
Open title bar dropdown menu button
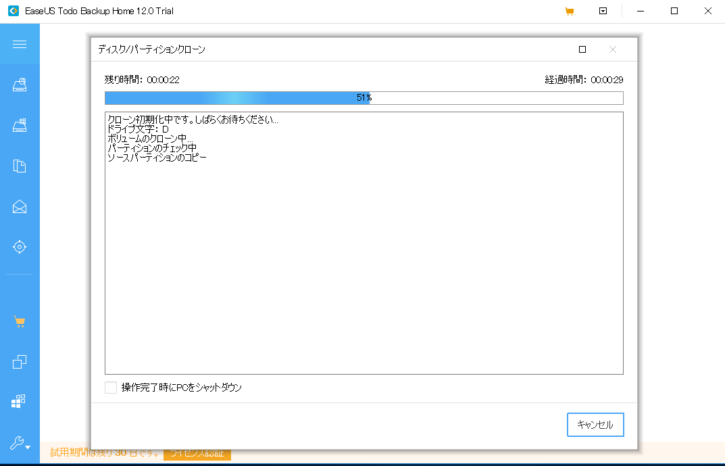(603, 12)
